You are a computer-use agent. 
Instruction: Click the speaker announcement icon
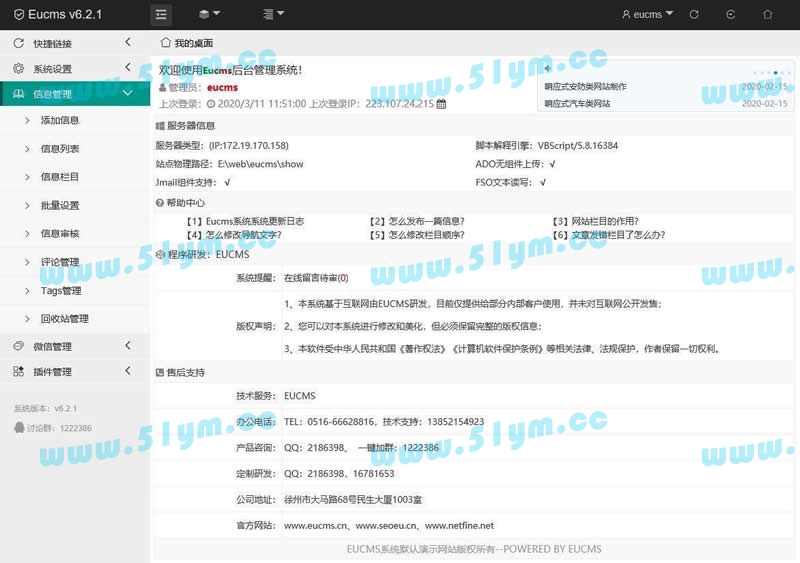coord(548,68)
